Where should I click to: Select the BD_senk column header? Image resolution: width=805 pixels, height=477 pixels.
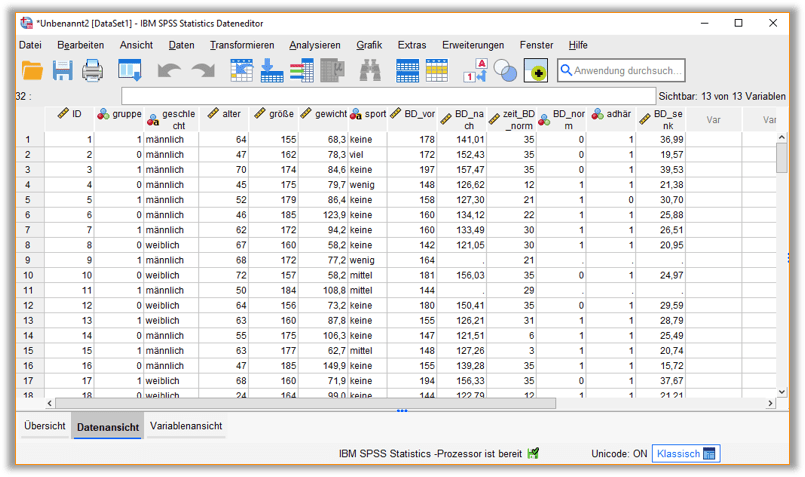(x=661, y=120)
